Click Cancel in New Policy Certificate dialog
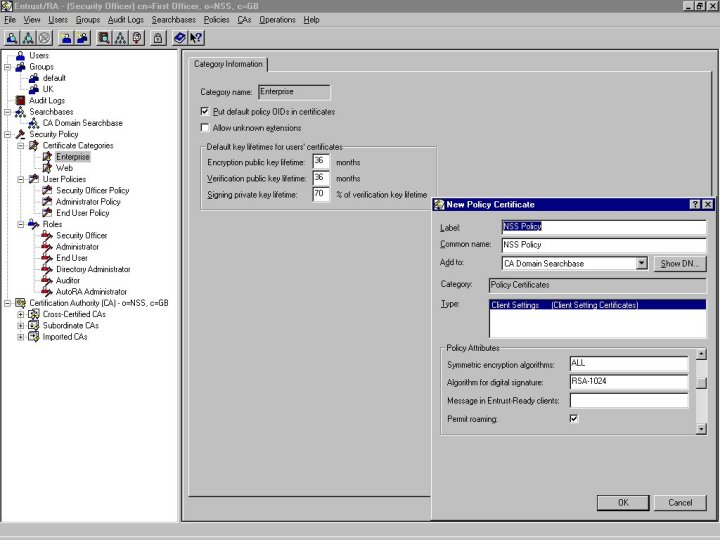The width and height of the screenshot is (720, 540). coord(680,502)
